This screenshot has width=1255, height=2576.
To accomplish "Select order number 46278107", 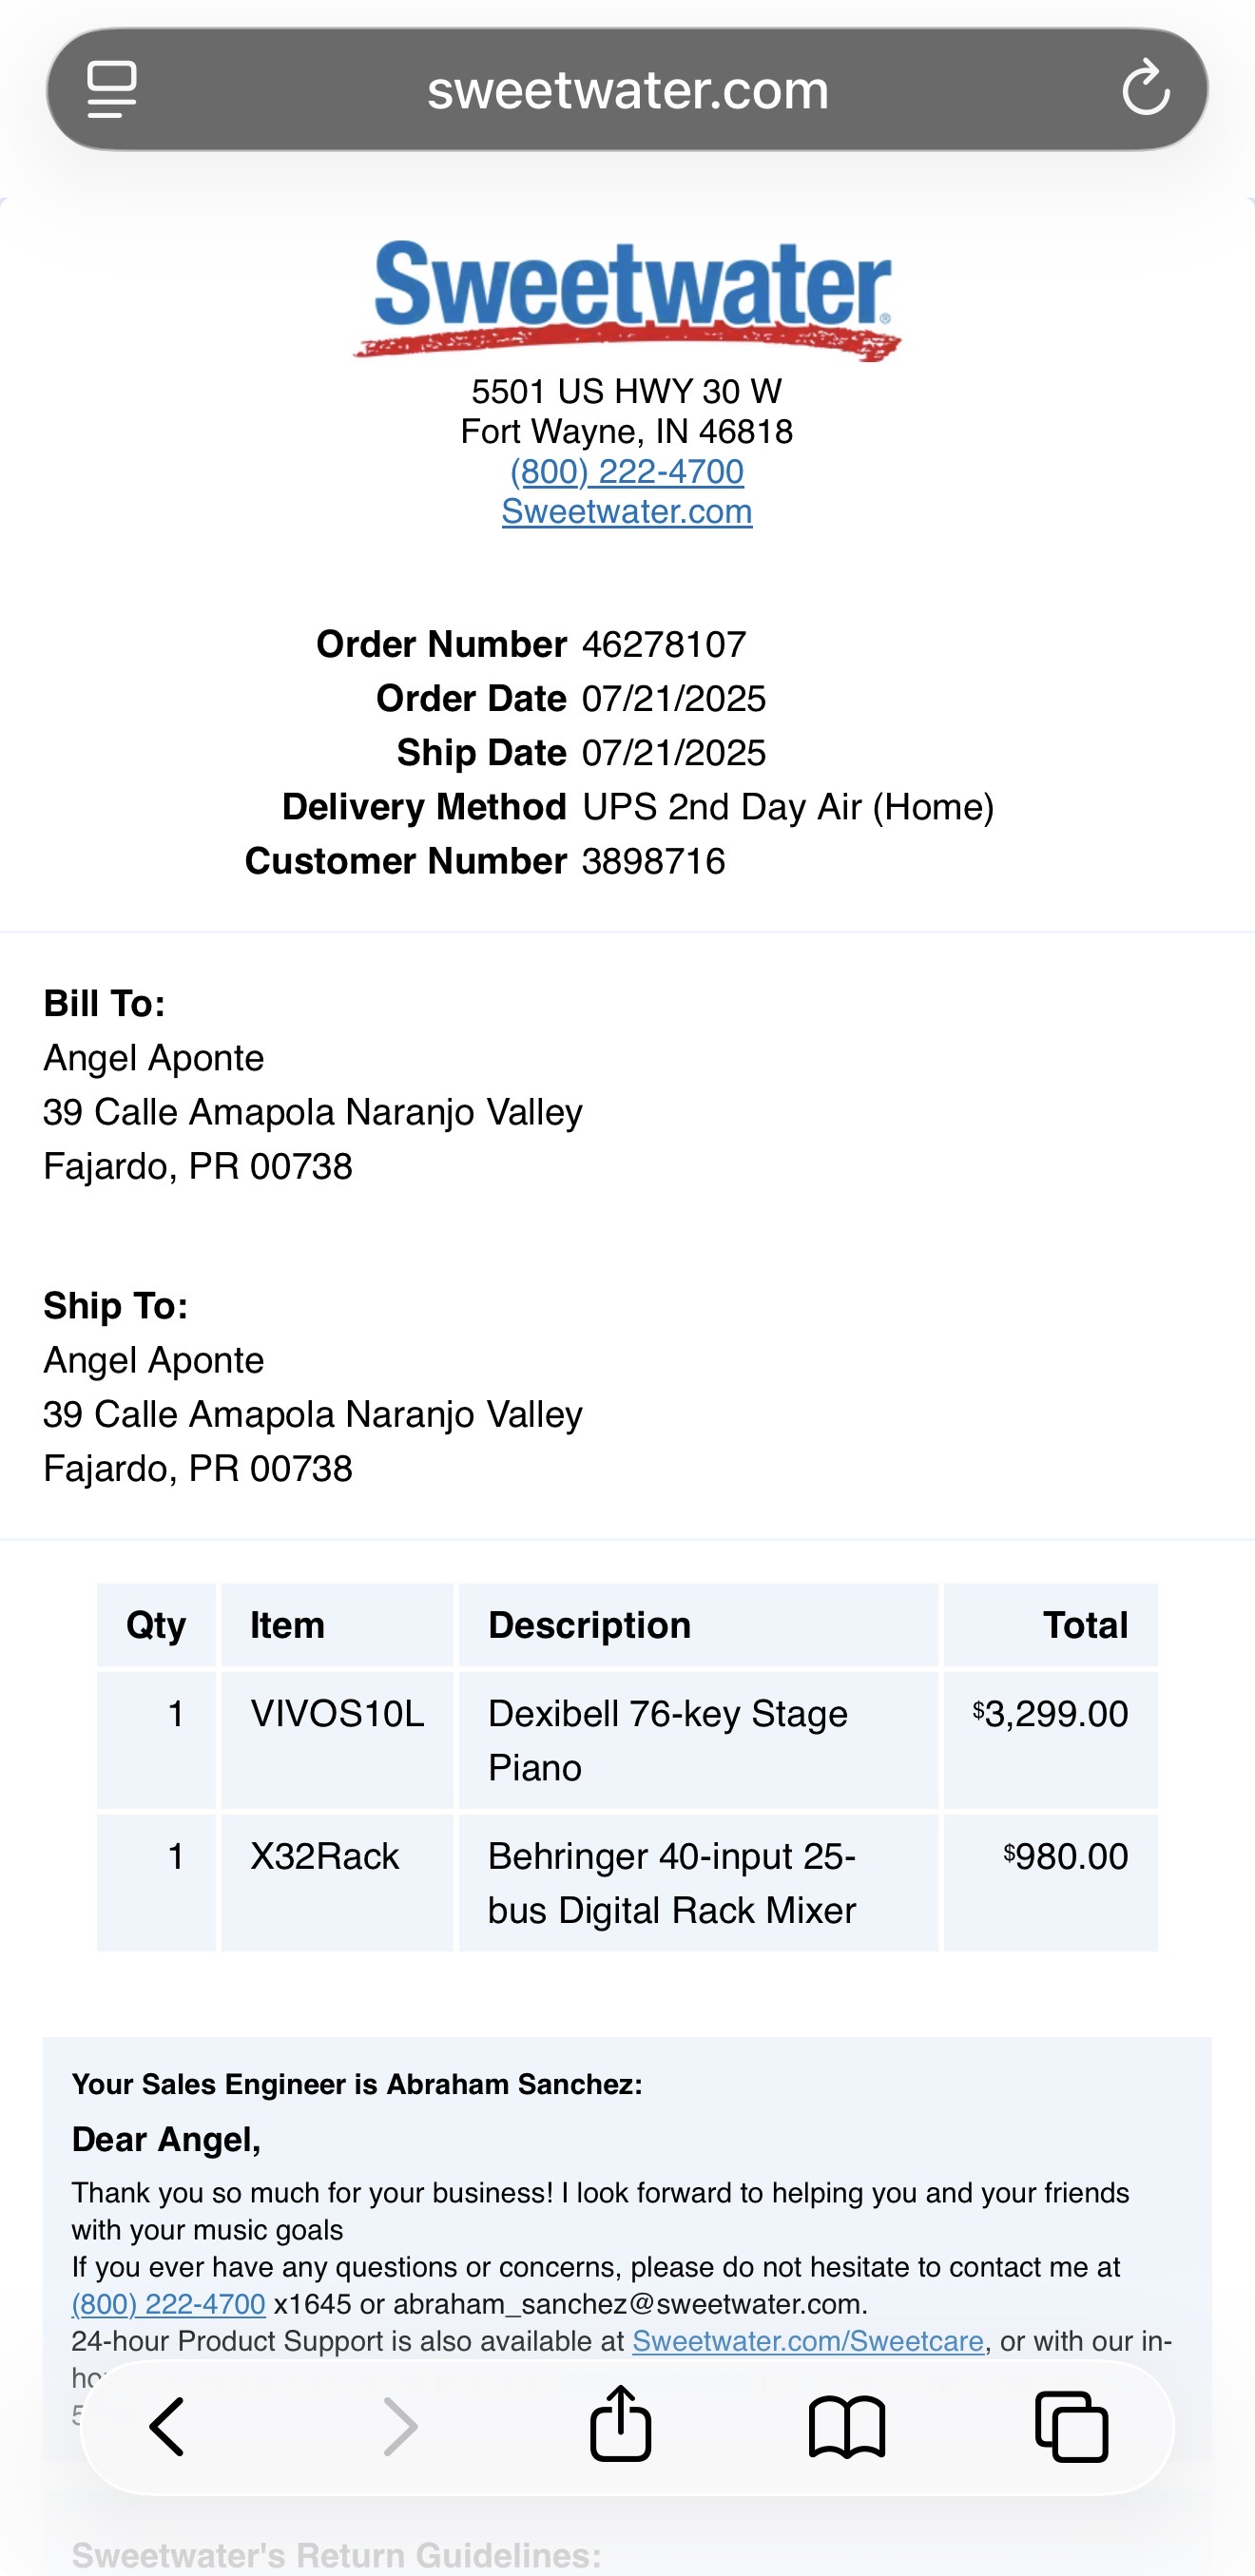I will pyautogui.click(x=664, y=645).
